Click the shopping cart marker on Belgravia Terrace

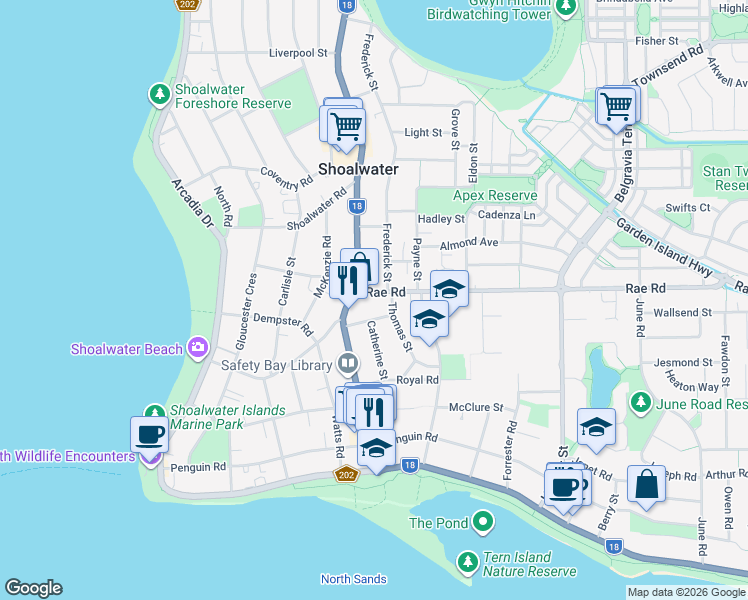[616, 107]
